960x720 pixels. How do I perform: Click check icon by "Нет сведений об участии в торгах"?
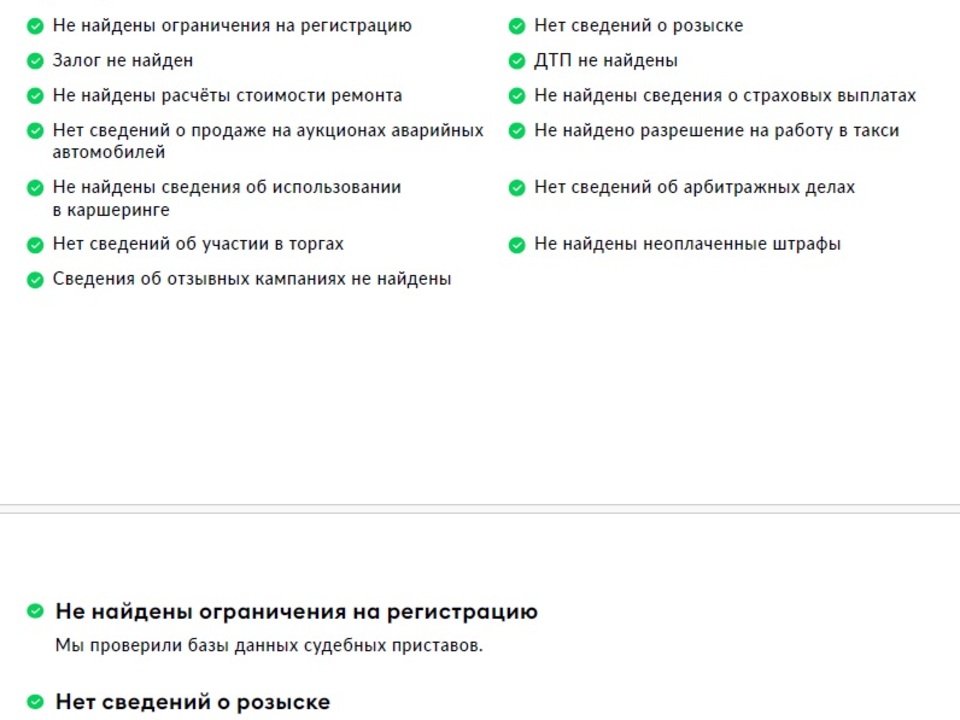click(x=35, y=245)
